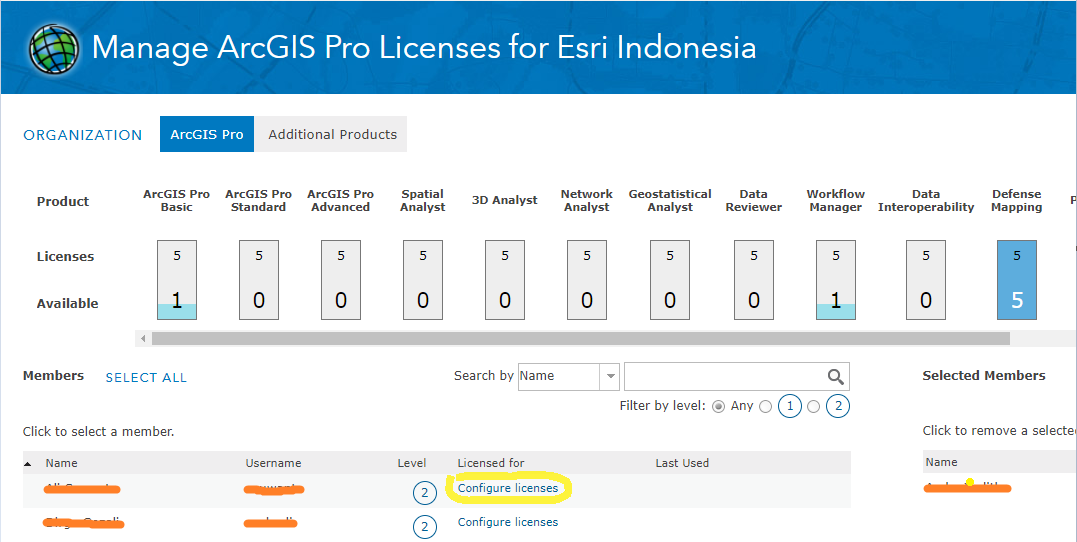Click ArcGIS Pro Standard license bar

point(259,280)
